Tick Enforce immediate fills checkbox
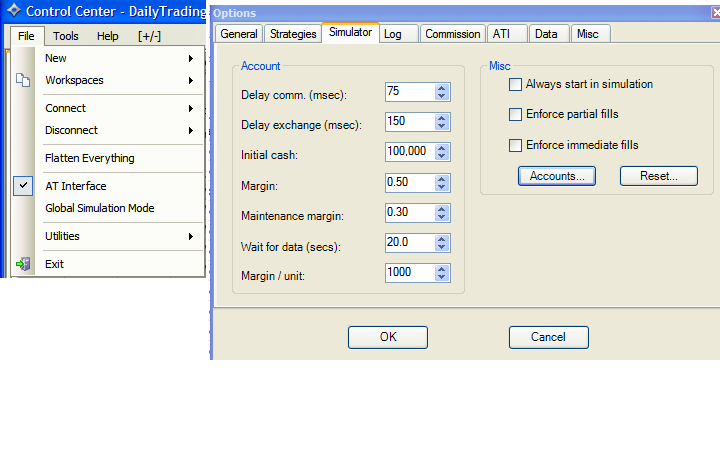The width and height of the screenshot is (720, 450). [515, 146]
